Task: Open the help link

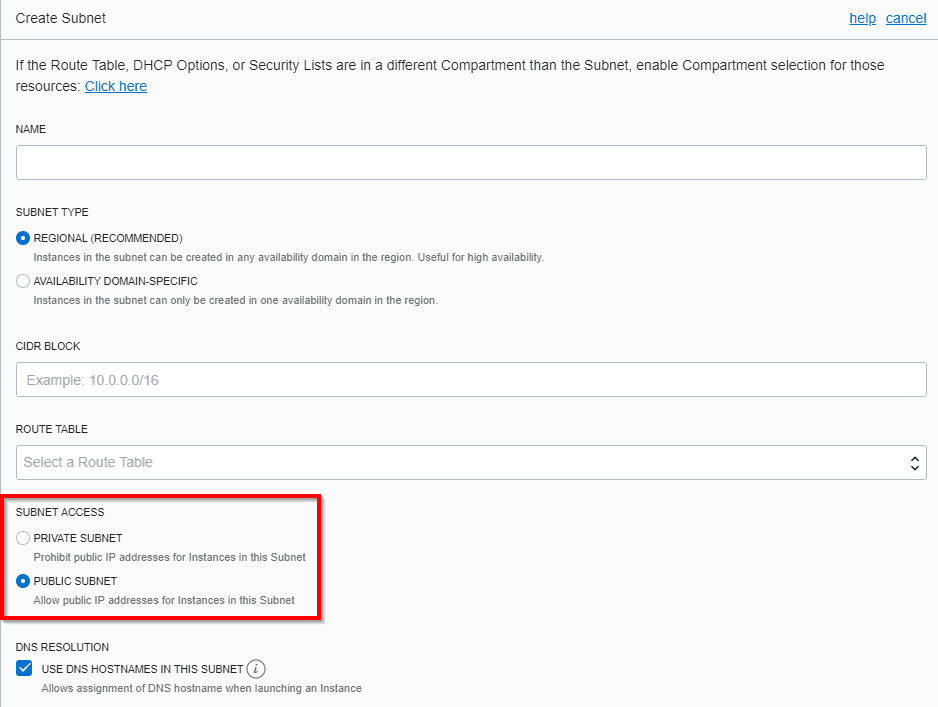Action: [862, 19]
